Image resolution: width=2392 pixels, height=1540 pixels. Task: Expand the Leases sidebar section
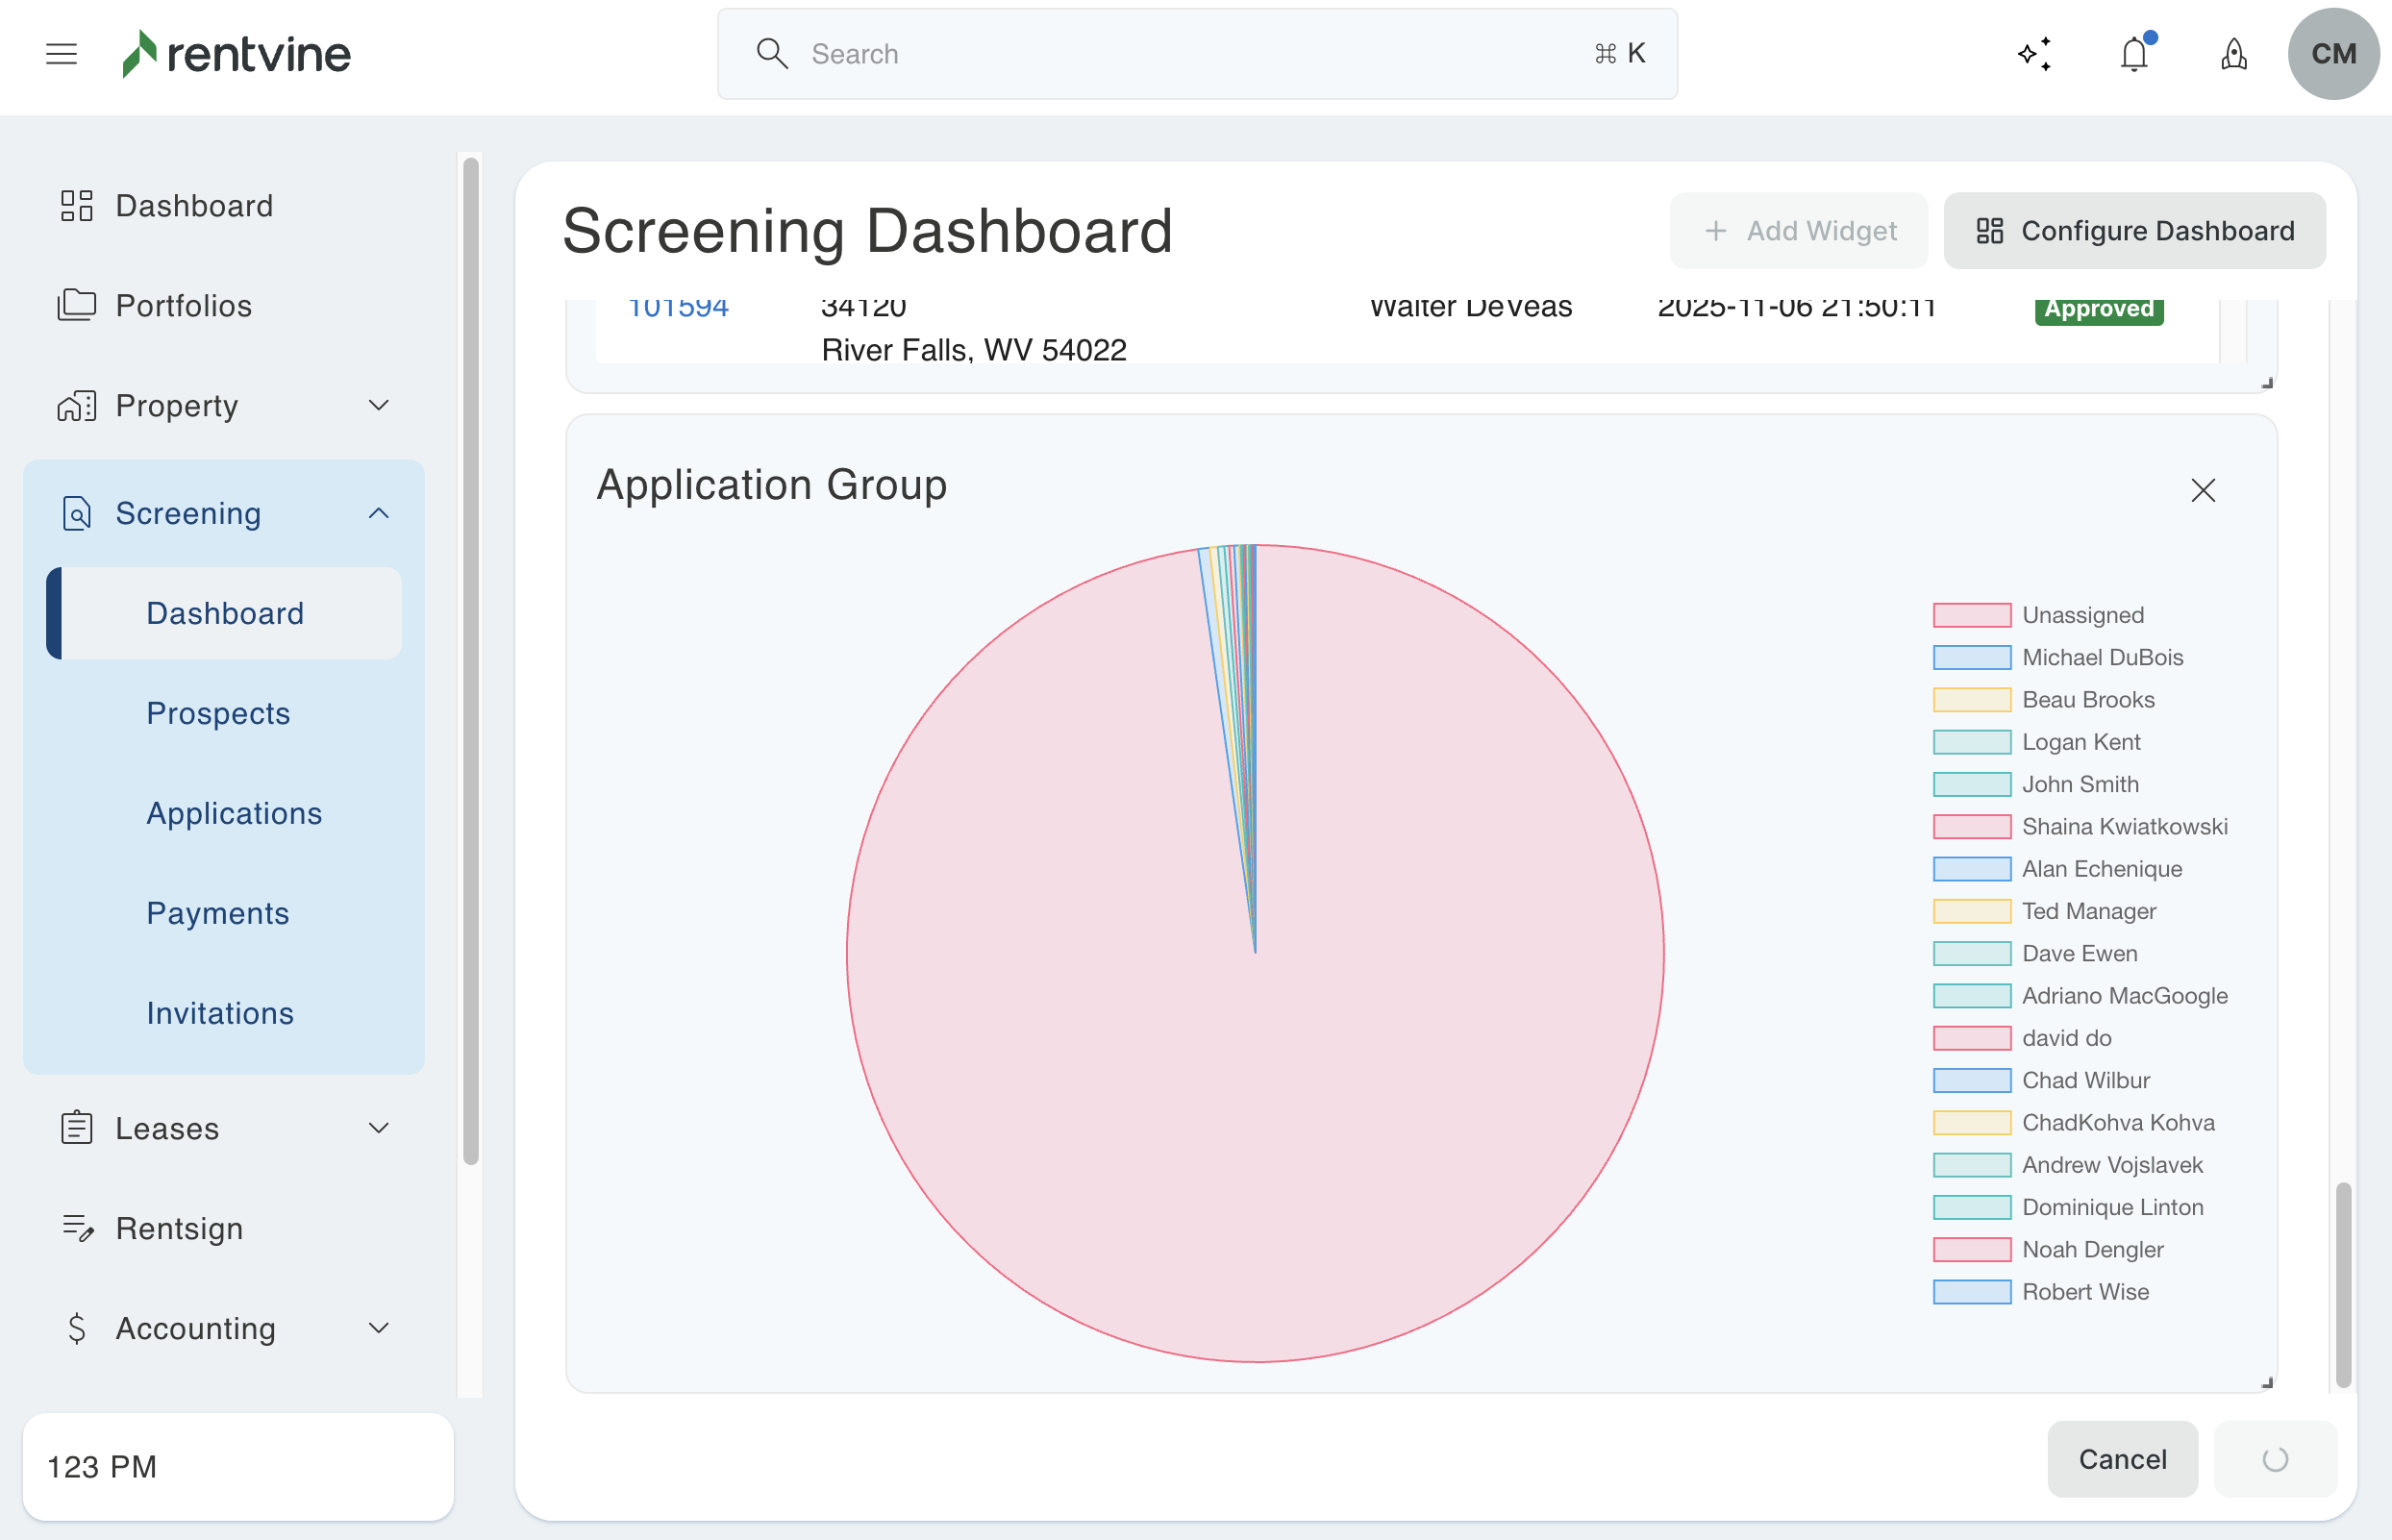coord(378,1128)
